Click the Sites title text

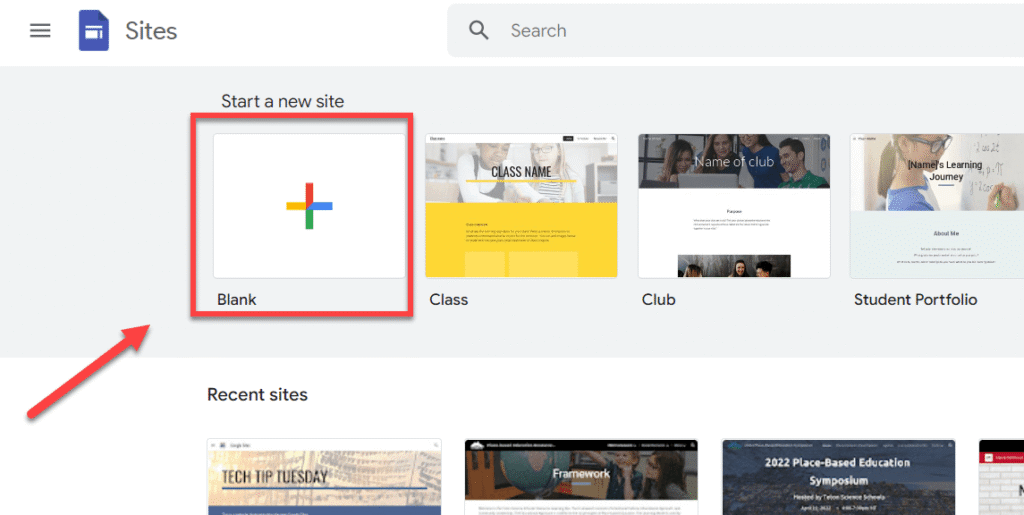pos(151,31)
